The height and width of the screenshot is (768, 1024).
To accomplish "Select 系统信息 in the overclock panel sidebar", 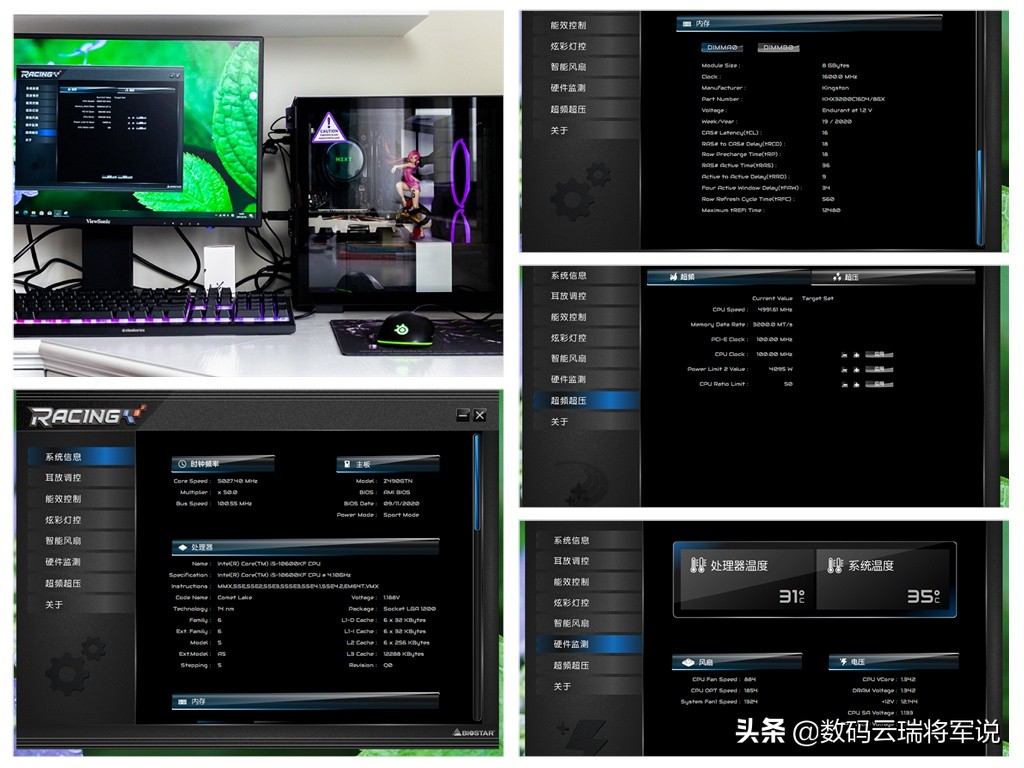I will (x=585, y=276).
